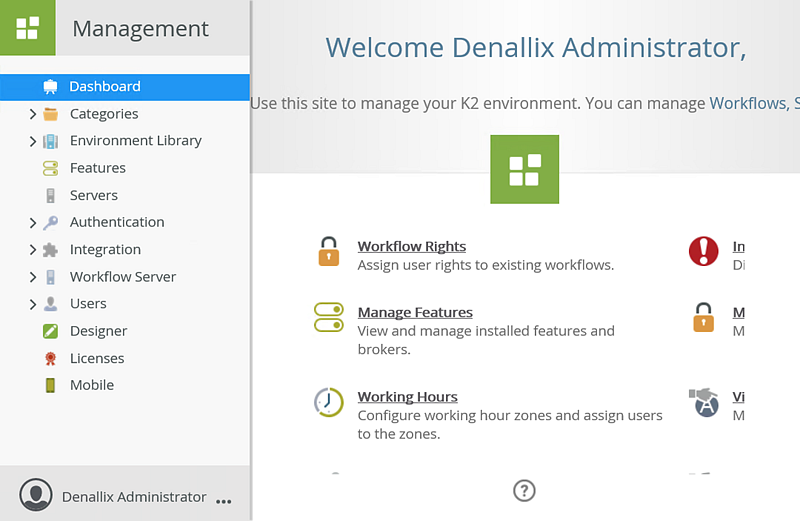Expand the Categories tree node
This screenshot has height=521, width=800.
coord(33,114)
